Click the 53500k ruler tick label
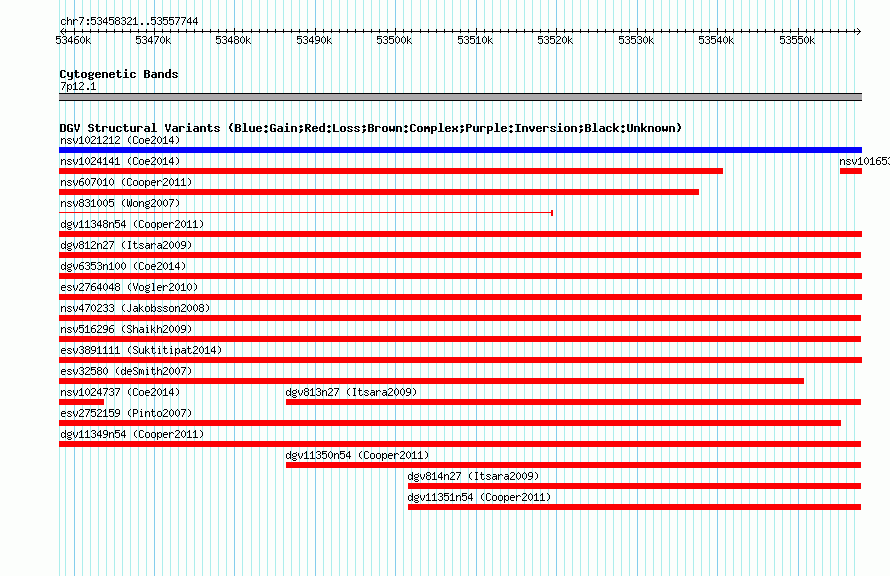Viewport: 890px width, 576px height. tap(394, 40)
